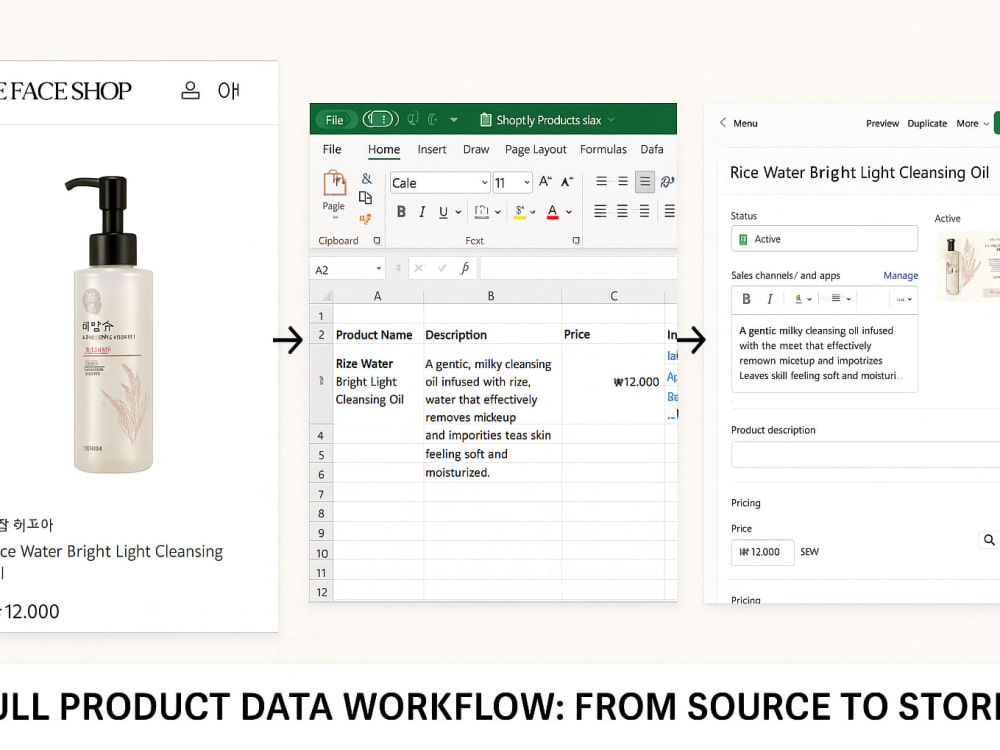Switch to the Page Layout tab in Excel
Image resolution: width=1000 pixels, height=750 pixels.
click(536, 149)
